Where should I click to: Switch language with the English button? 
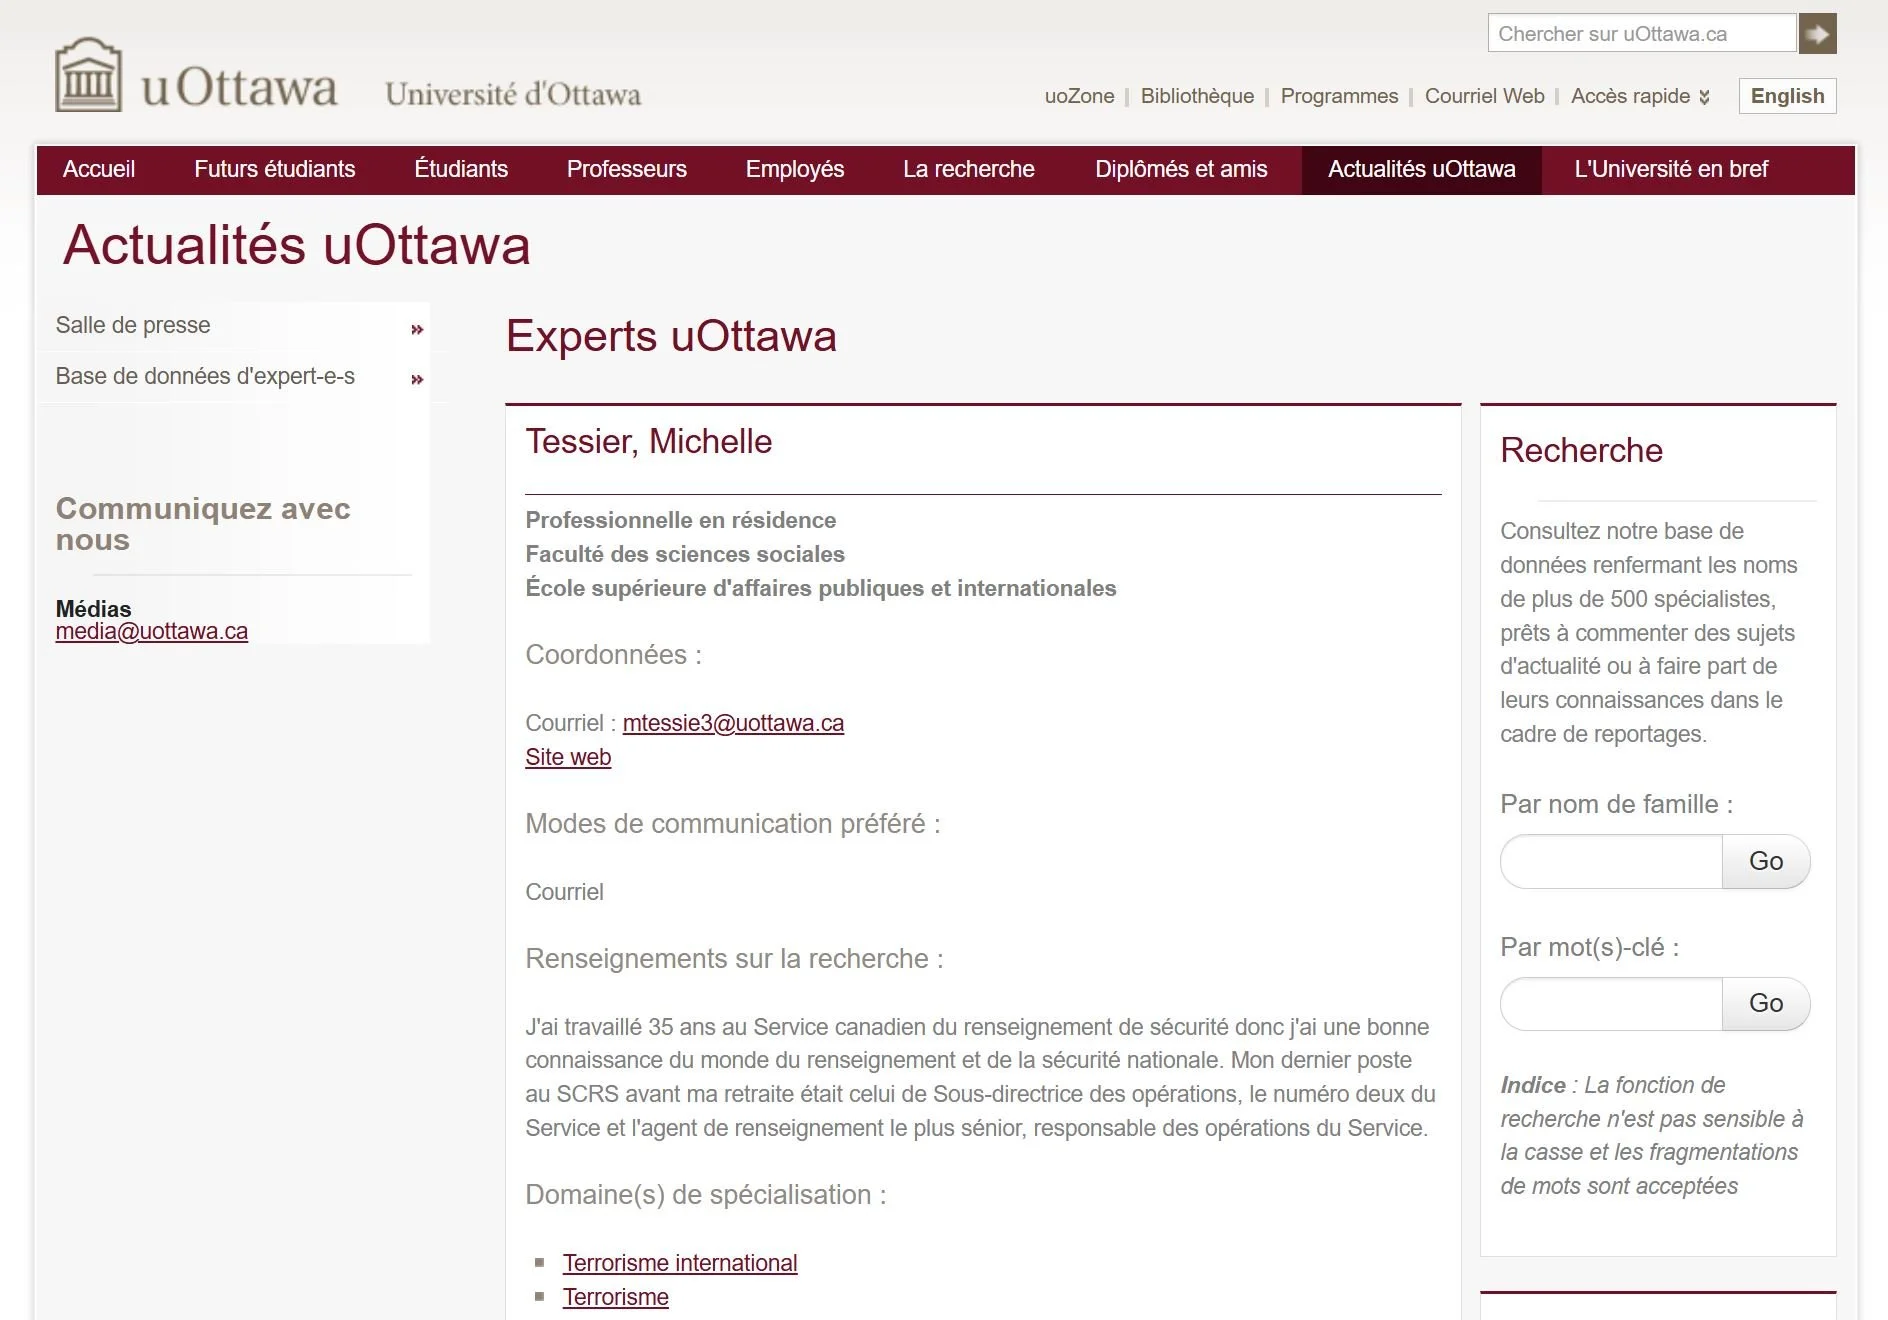(1787, 96)
